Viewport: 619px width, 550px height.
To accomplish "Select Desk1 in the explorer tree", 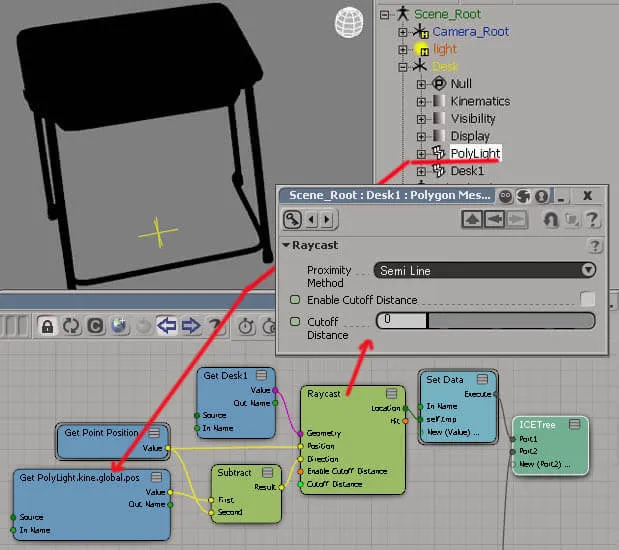I will (467, 171).
